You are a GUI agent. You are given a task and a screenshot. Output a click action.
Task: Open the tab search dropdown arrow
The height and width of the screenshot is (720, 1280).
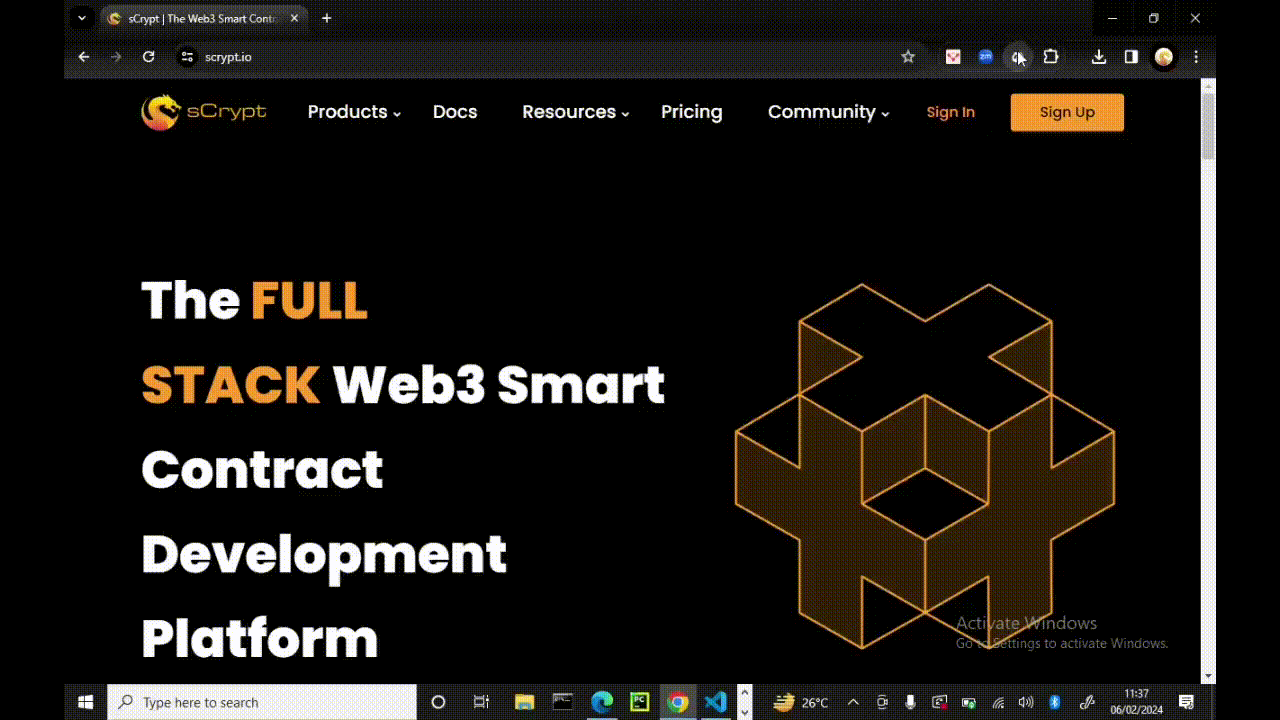tap(82, 18)
